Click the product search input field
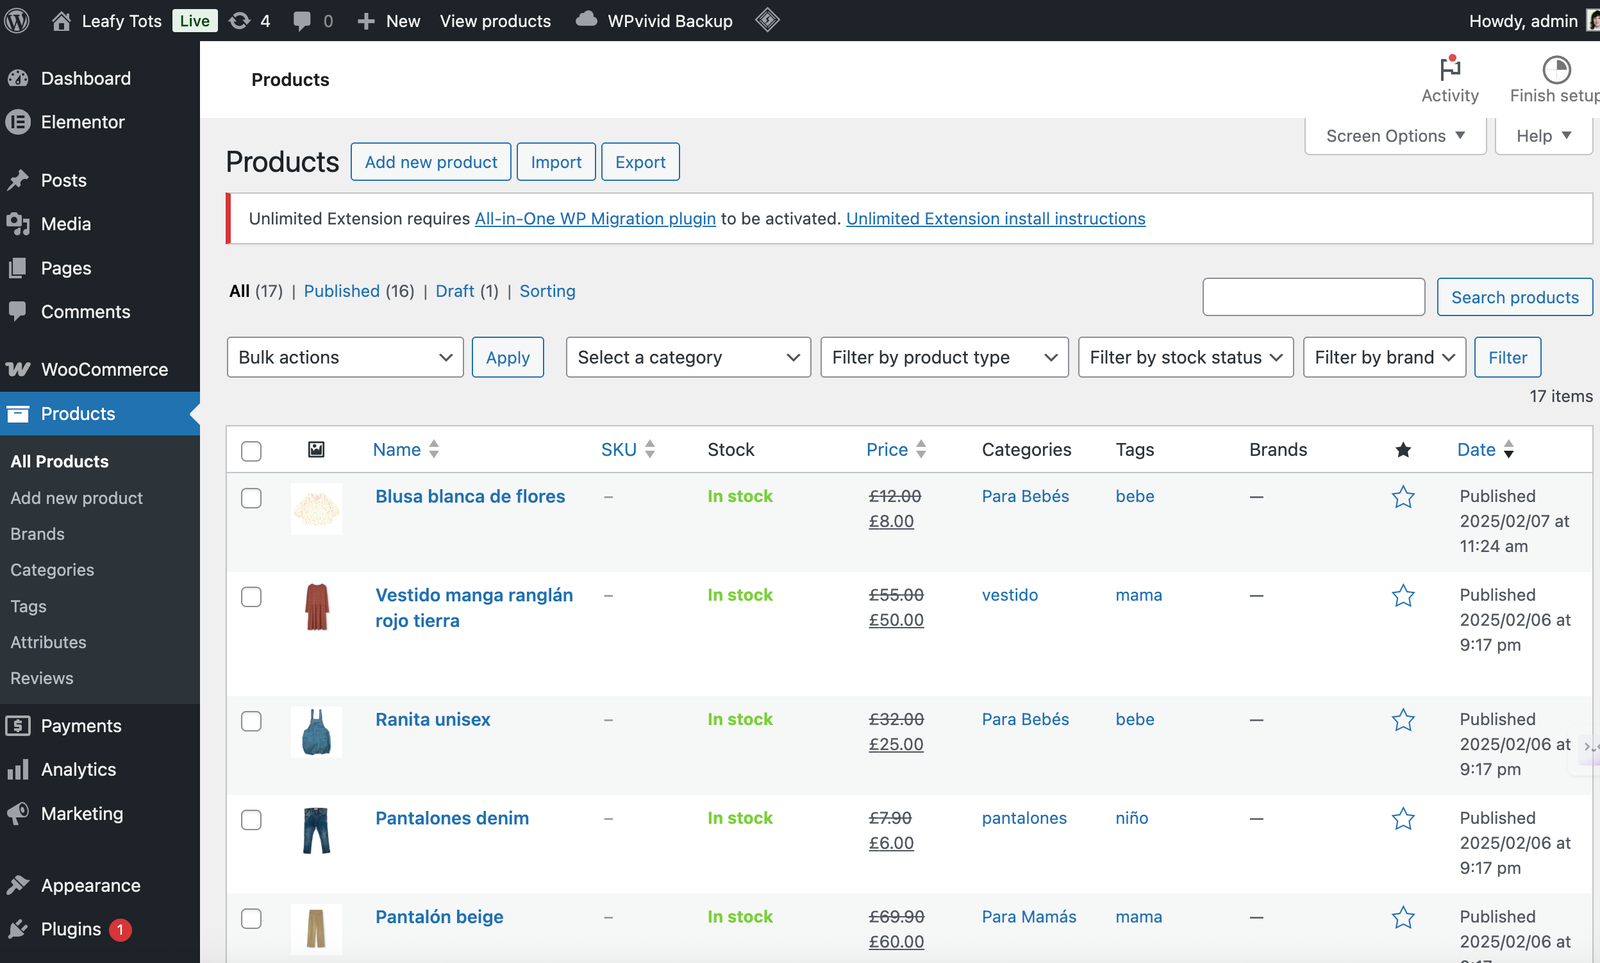The height and width of the screenshot is (963, 1600). pos(1313,297)
